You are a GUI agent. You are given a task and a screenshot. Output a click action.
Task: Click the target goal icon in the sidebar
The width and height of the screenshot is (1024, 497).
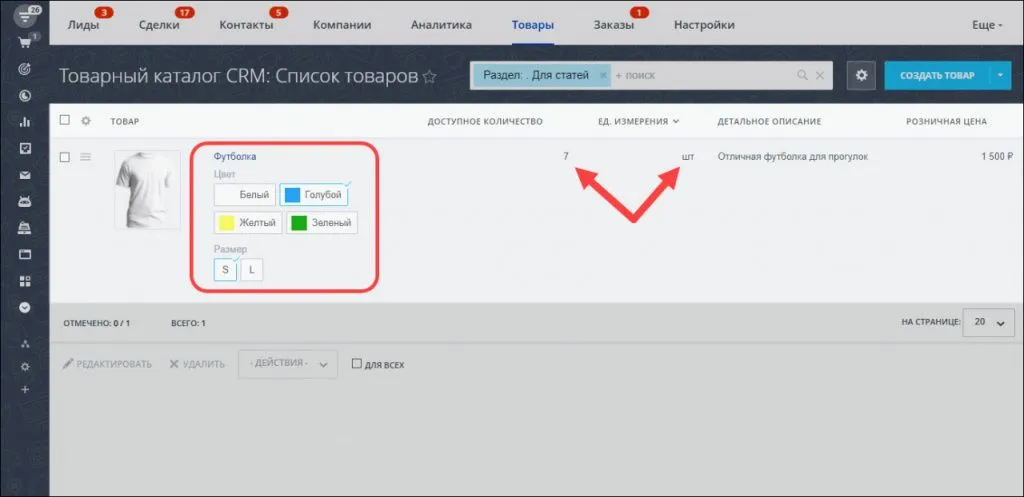(24, 69)
